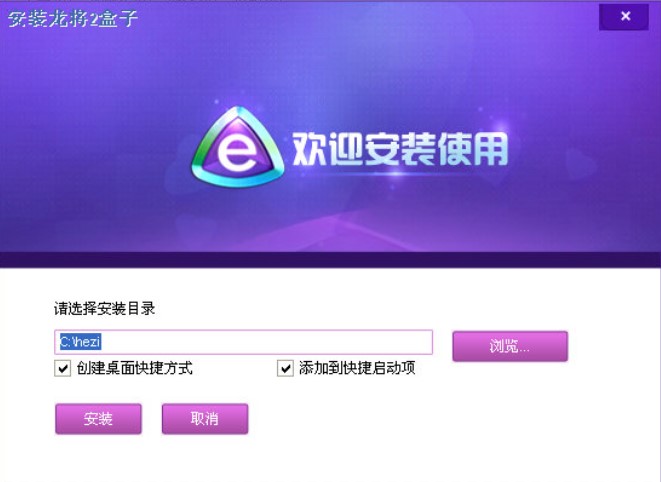Screen dimensions: 661x482
Task: Close the installer with the X button
Action: tap(623, 16)
